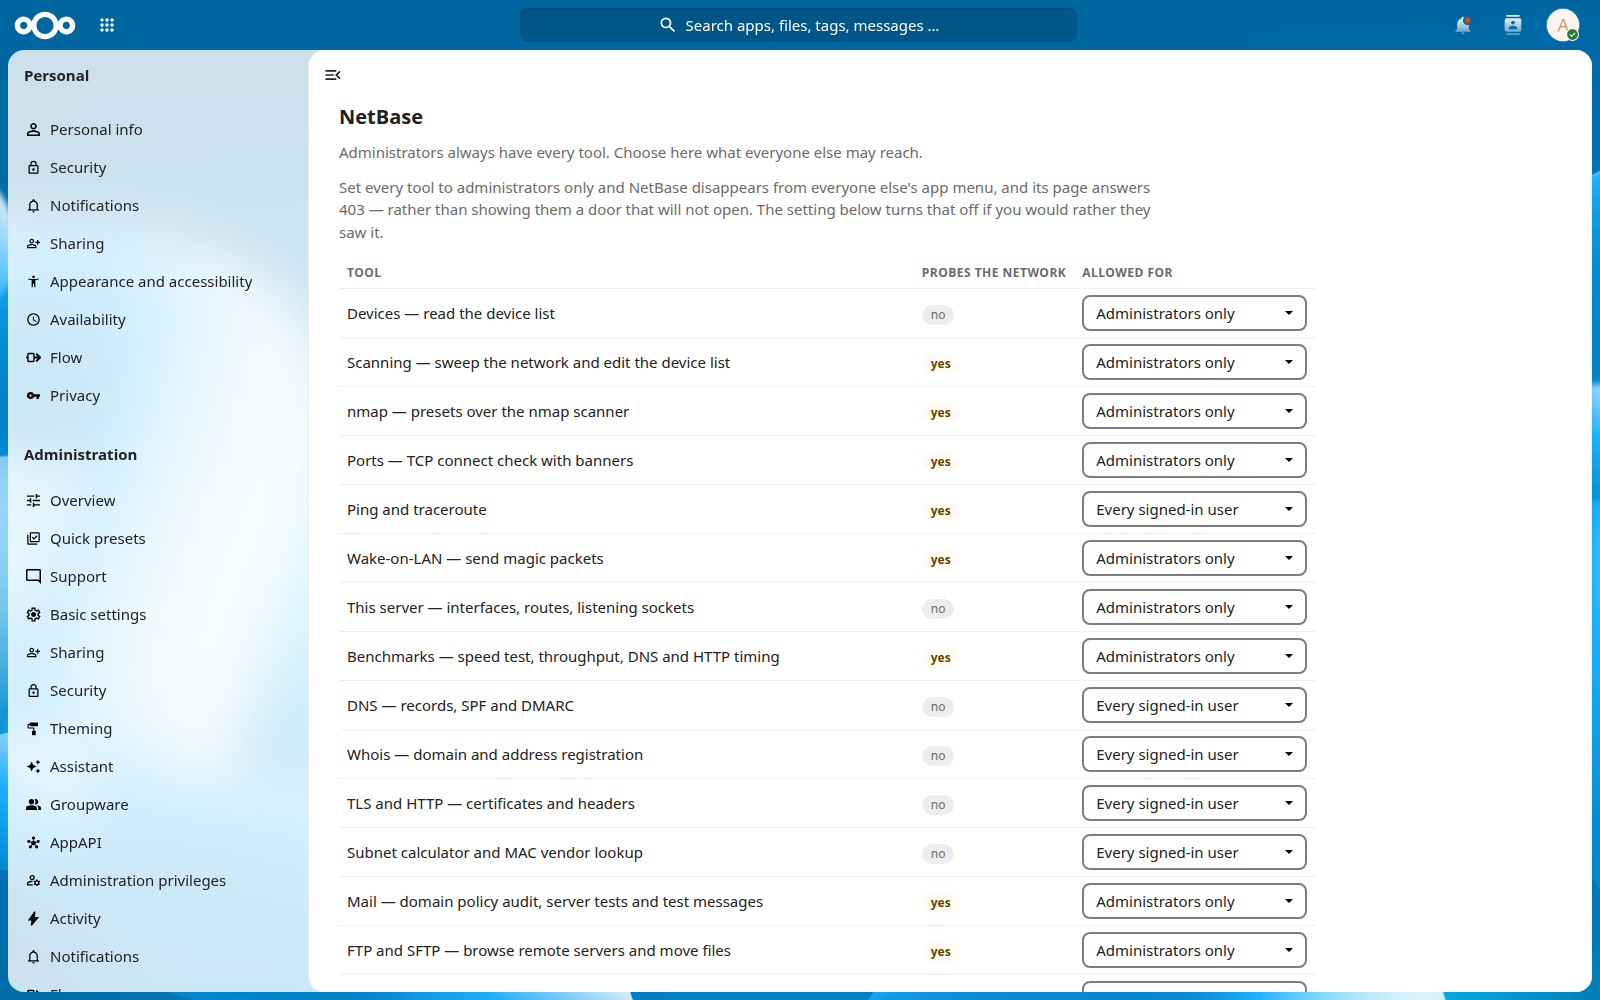Open the Administration Notifications page
Viewport: 1600px width, 1000px height.
(x=158, y=957)
